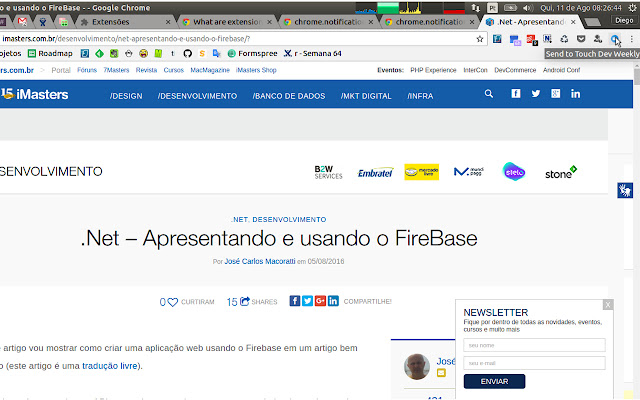Click the Pocket extension icon

click(x=581, y=39)
